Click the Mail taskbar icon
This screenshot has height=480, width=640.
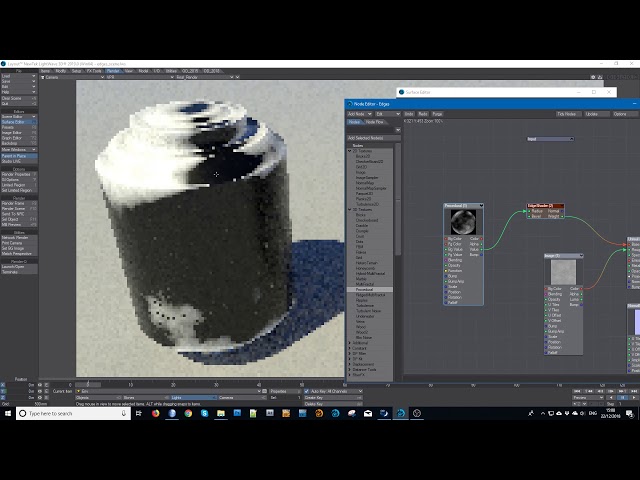(x=368, y=413)
